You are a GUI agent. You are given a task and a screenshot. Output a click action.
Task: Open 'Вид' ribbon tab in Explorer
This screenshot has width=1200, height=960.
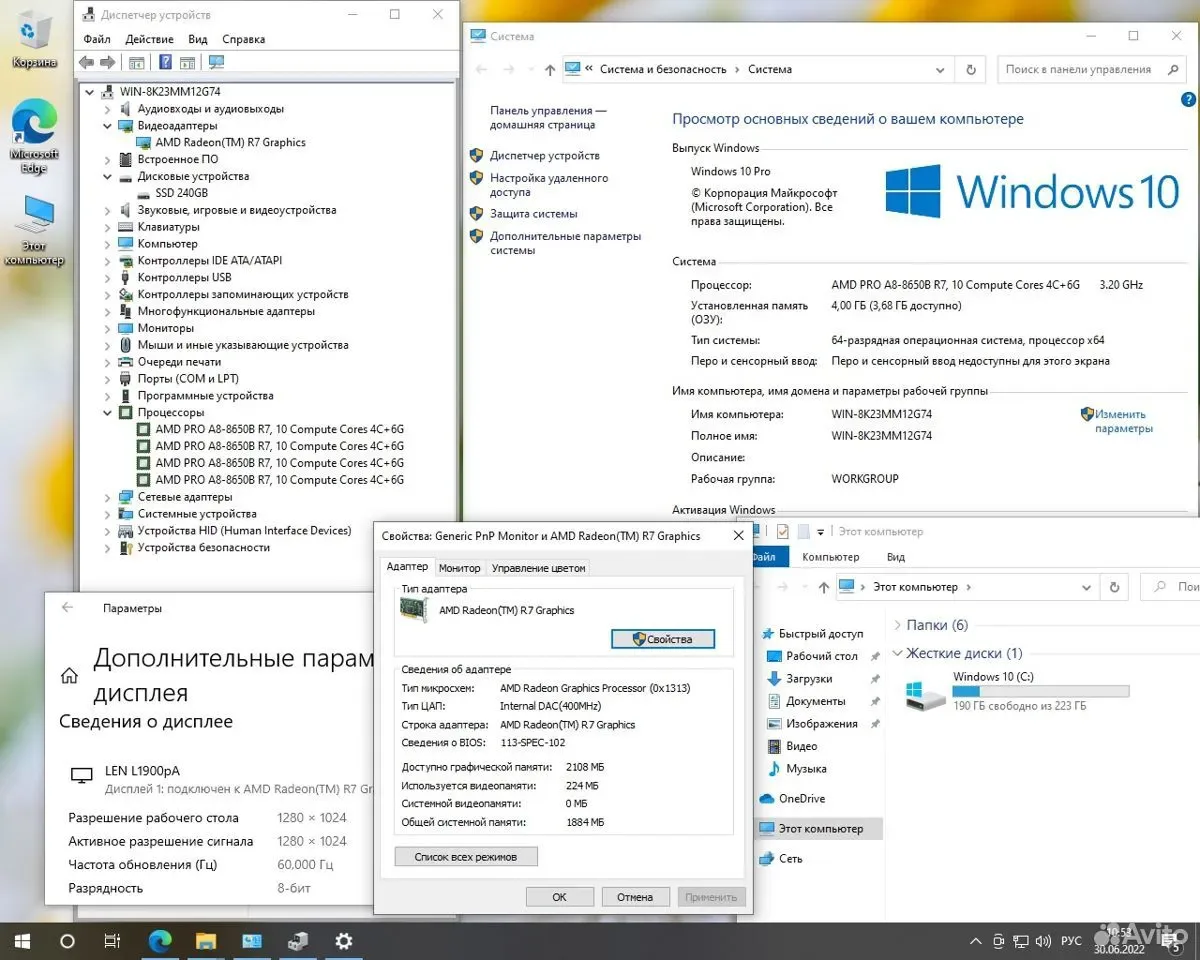point(896,557)
